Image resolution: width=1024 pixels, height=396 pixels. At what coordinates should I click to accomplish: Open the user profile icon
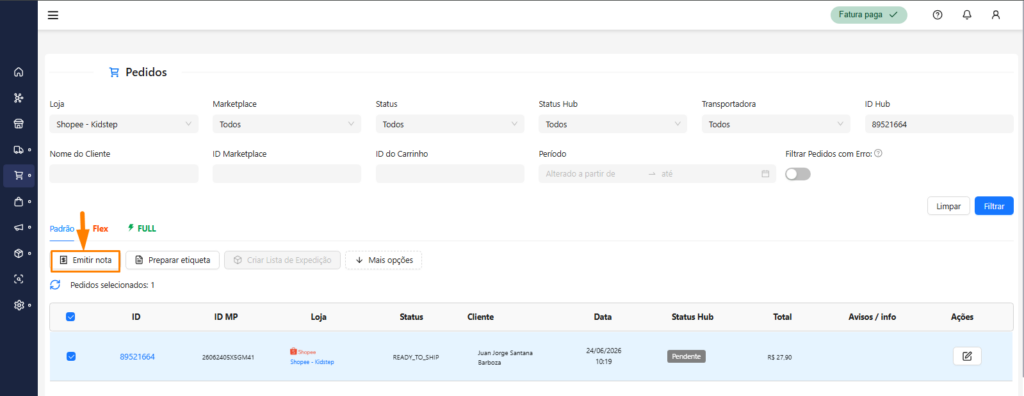995,15
